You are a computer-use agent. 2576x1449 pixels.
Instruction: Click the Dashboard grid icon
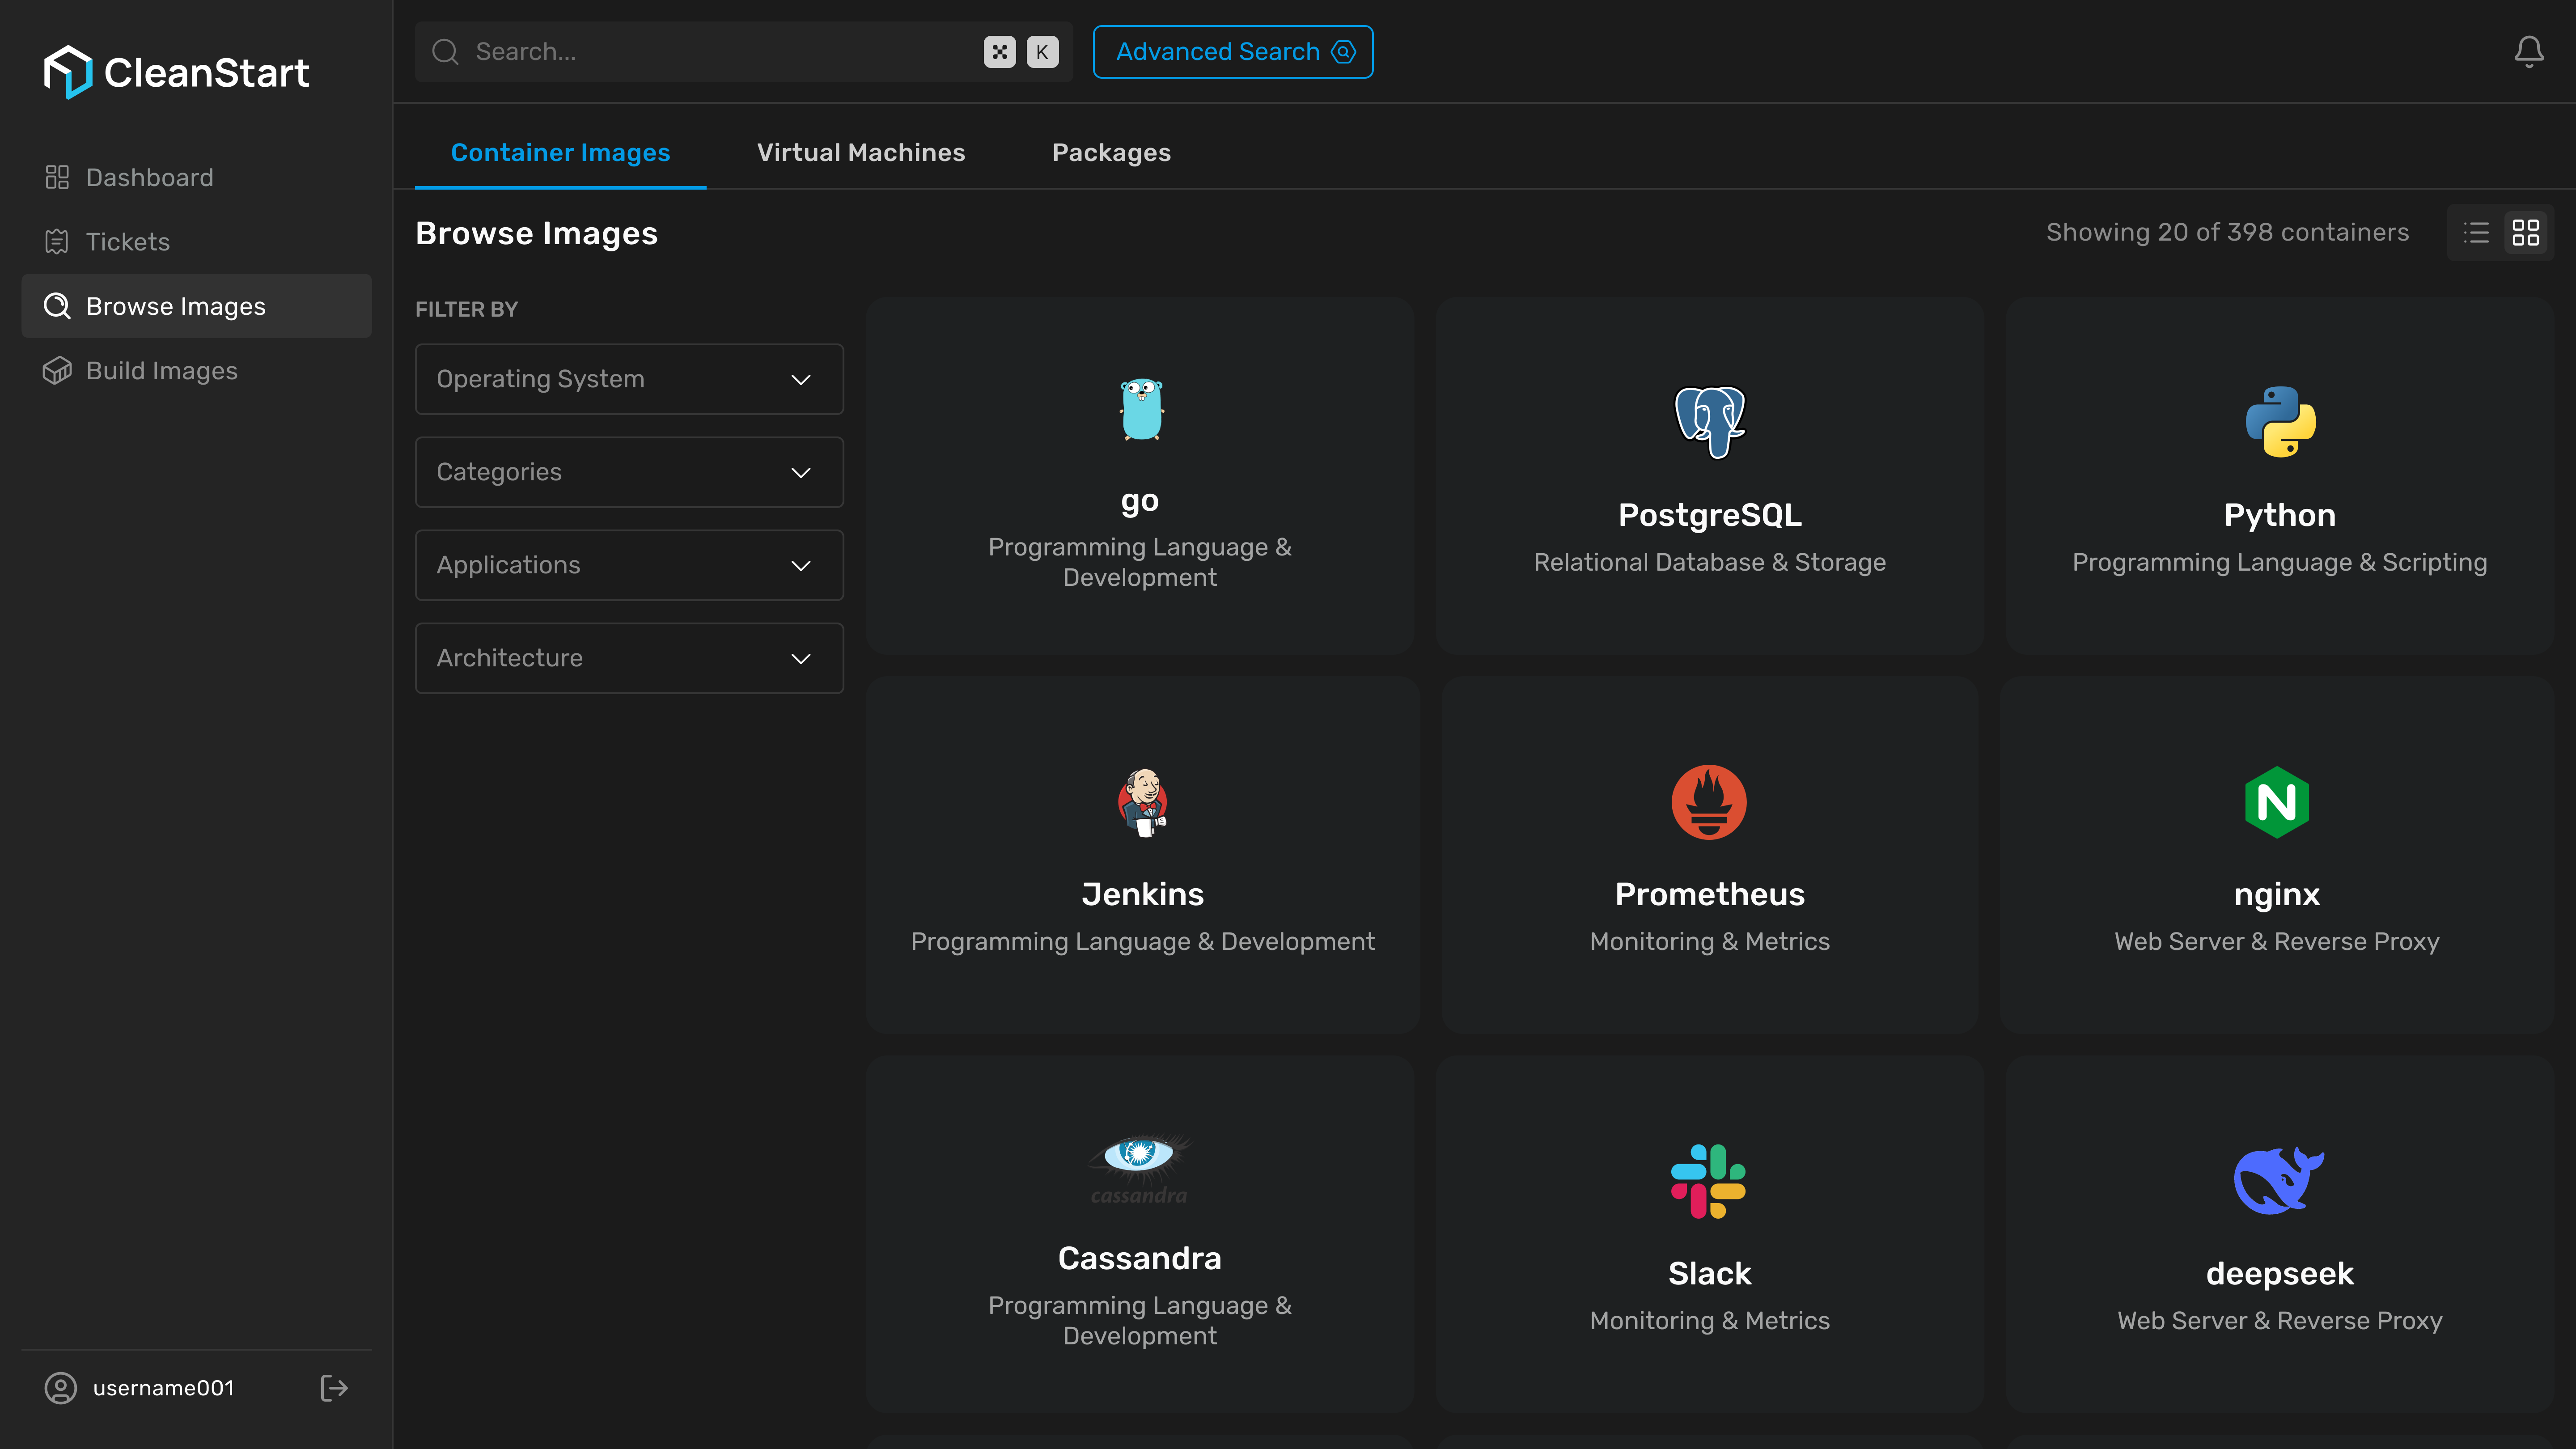(57, 177)
